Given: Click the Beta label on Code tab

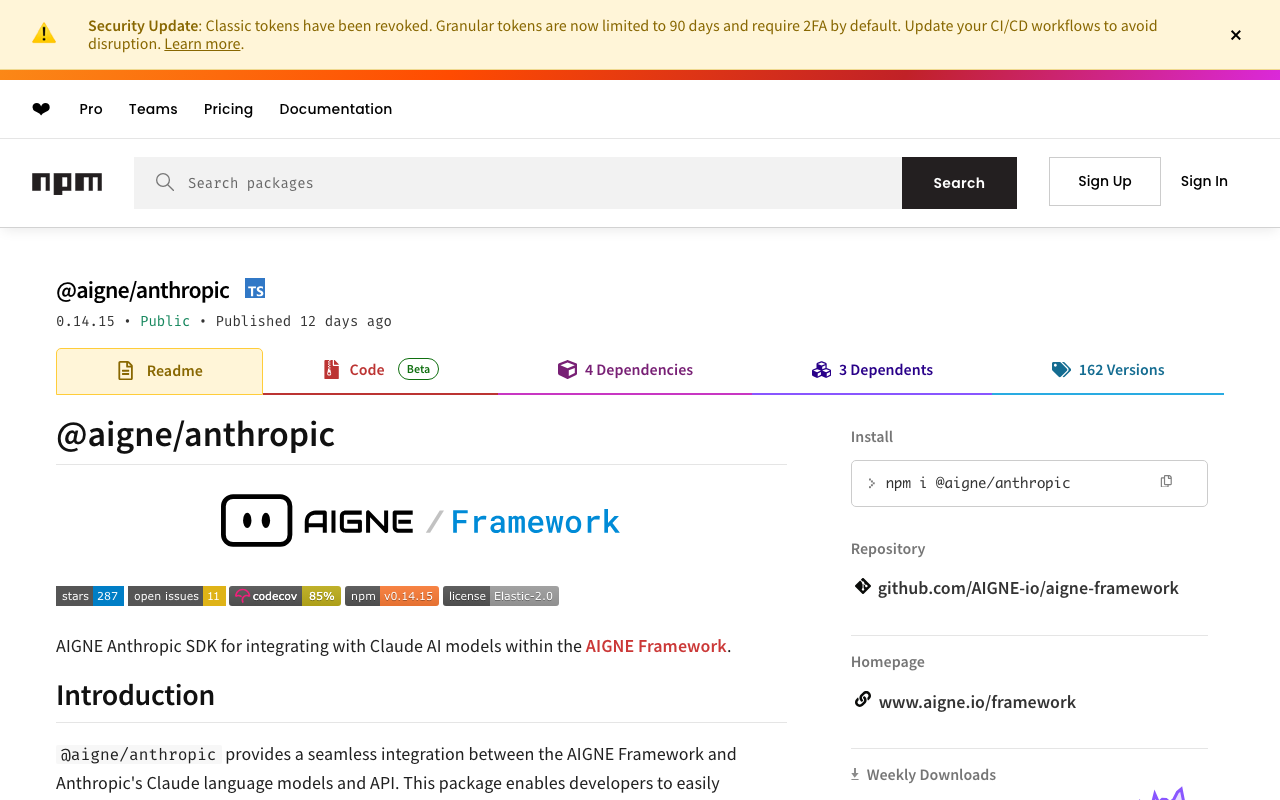Looking at the screenshot, I should (418, 369).
